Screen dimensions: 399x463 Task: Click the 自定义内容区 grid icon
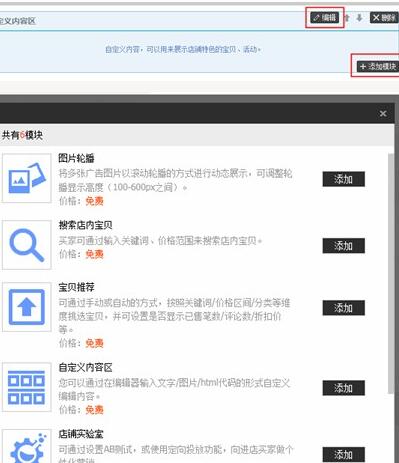(x=27, y=387)
